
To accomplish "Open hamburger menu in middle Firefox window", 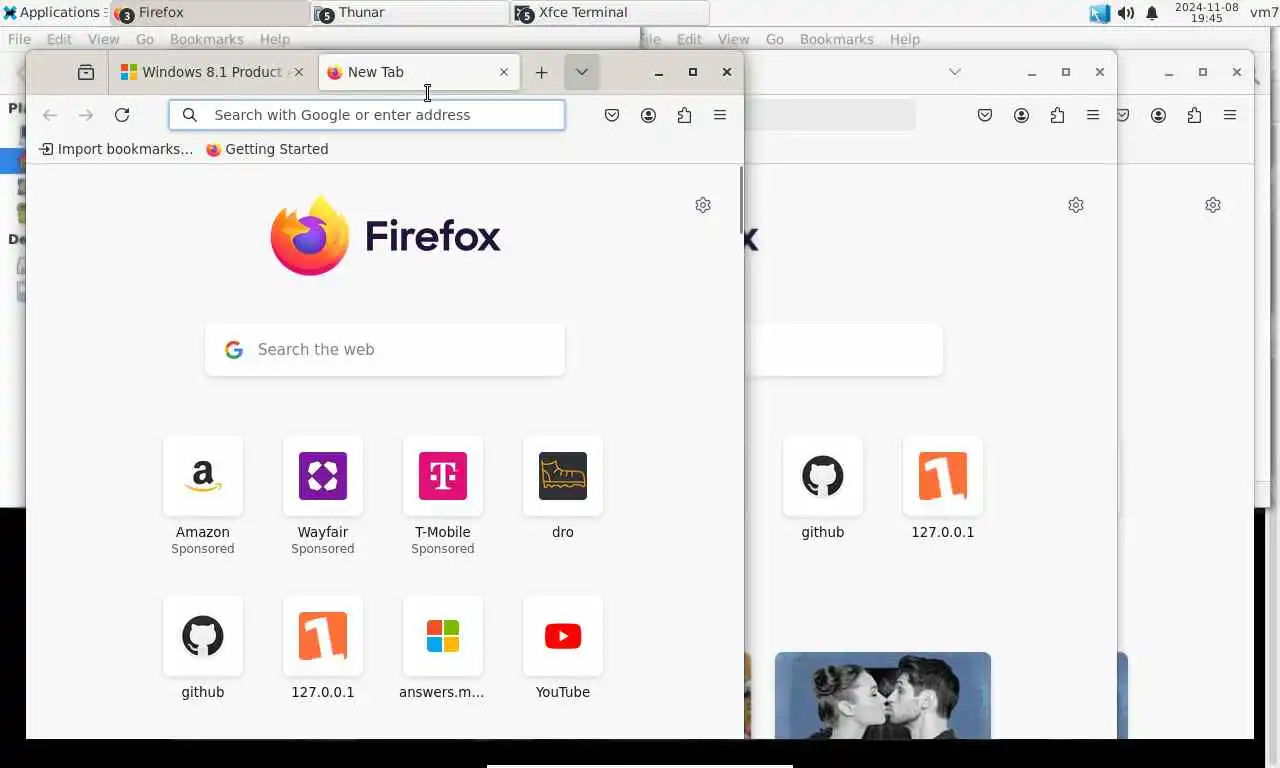I will click(1093, 115).
